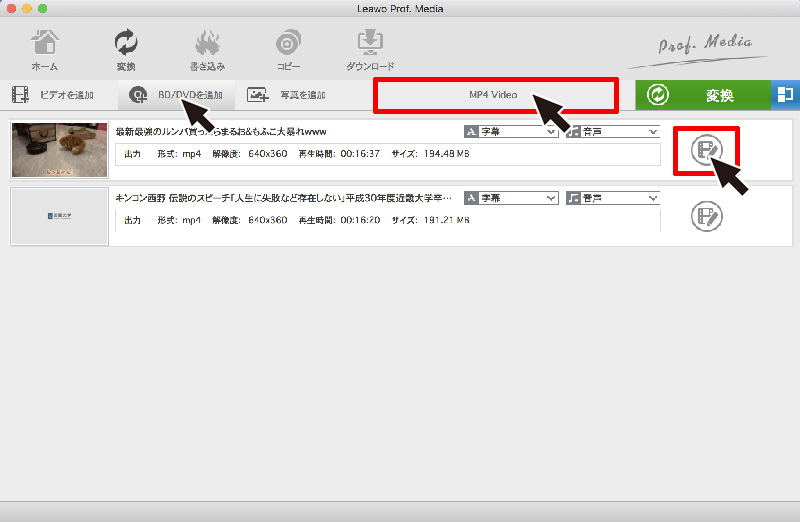Click the 191.21 MB size value

tap(446, 220)
